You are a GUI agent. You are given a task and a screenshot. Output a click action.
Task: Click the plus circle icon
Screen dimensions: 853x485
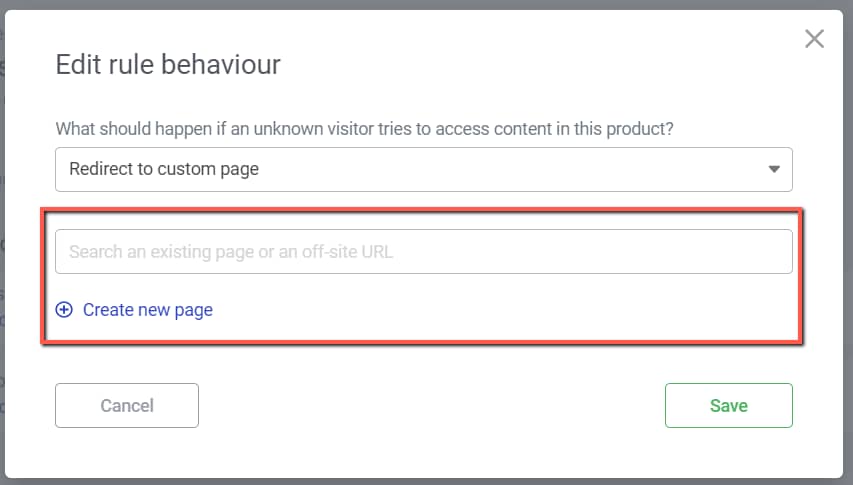pos(64,310)
